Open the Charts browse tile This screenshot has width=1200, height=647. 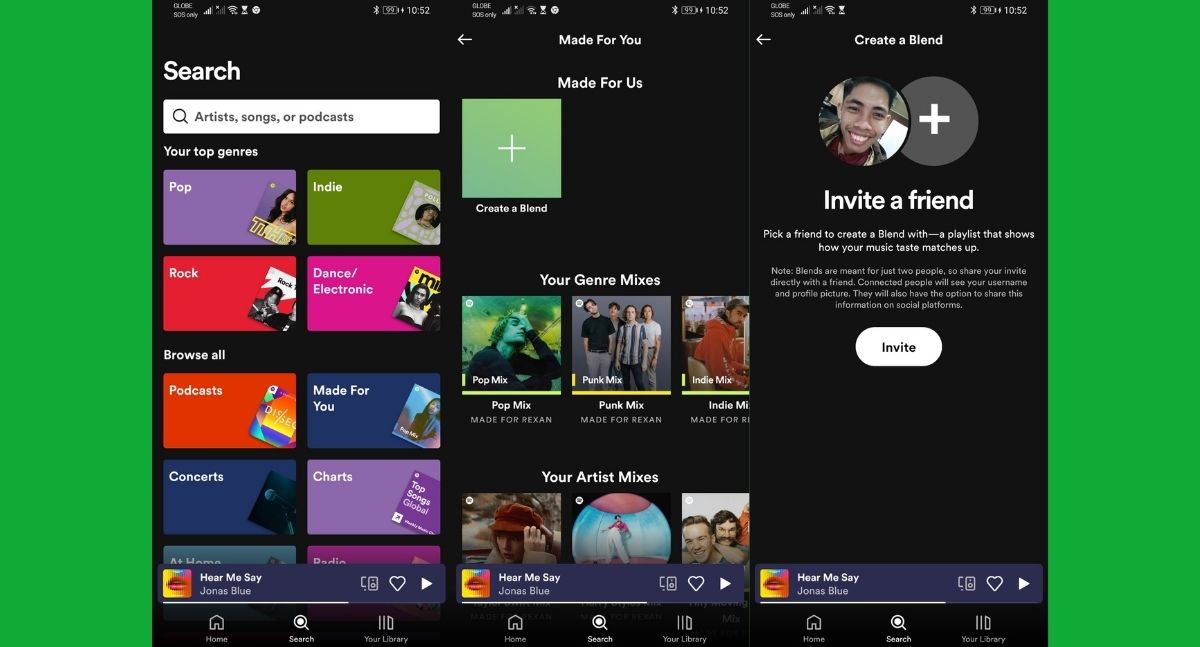(x=373, y=497)
